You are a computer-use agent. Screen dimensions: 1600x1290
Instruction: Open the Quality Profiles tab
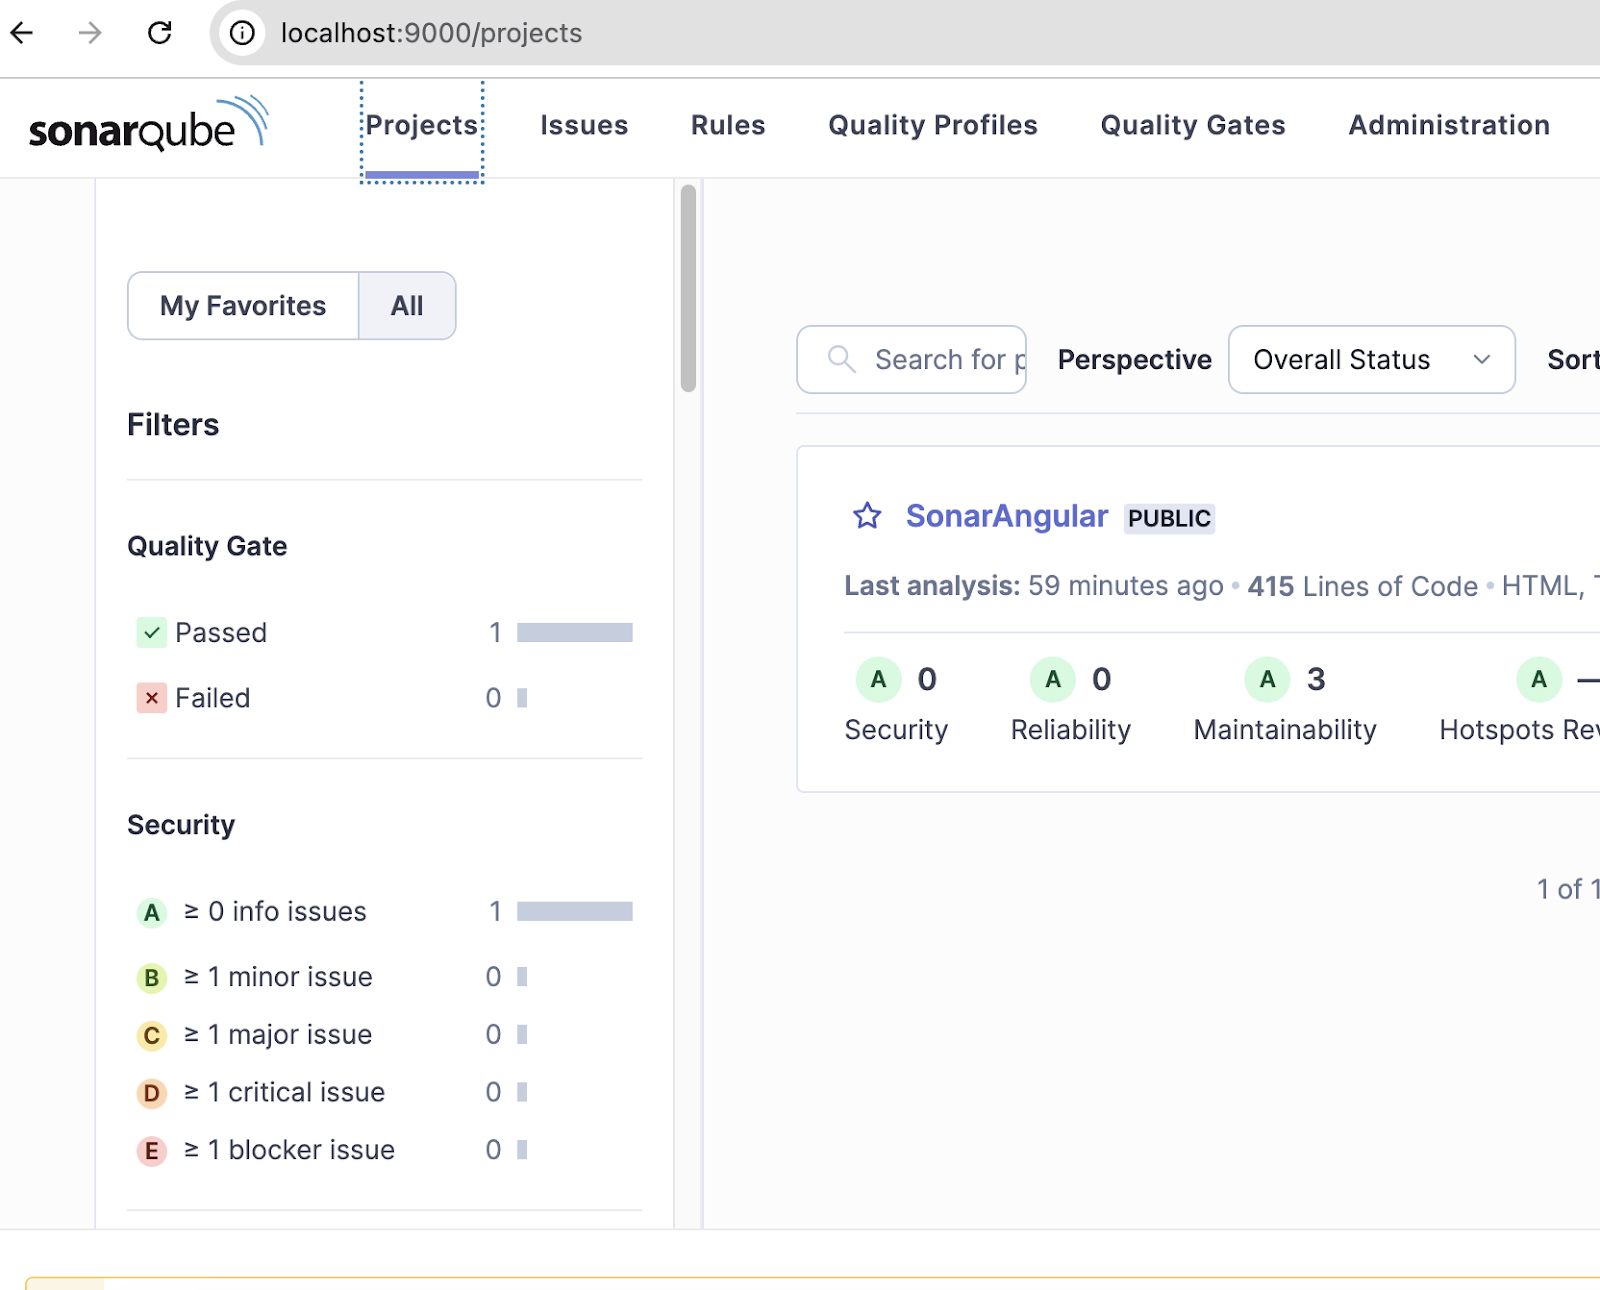(x=933, y=125)
